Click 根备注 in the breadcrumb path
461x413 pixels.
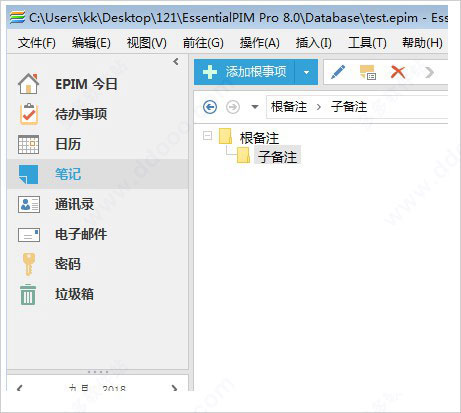[289, 107]
